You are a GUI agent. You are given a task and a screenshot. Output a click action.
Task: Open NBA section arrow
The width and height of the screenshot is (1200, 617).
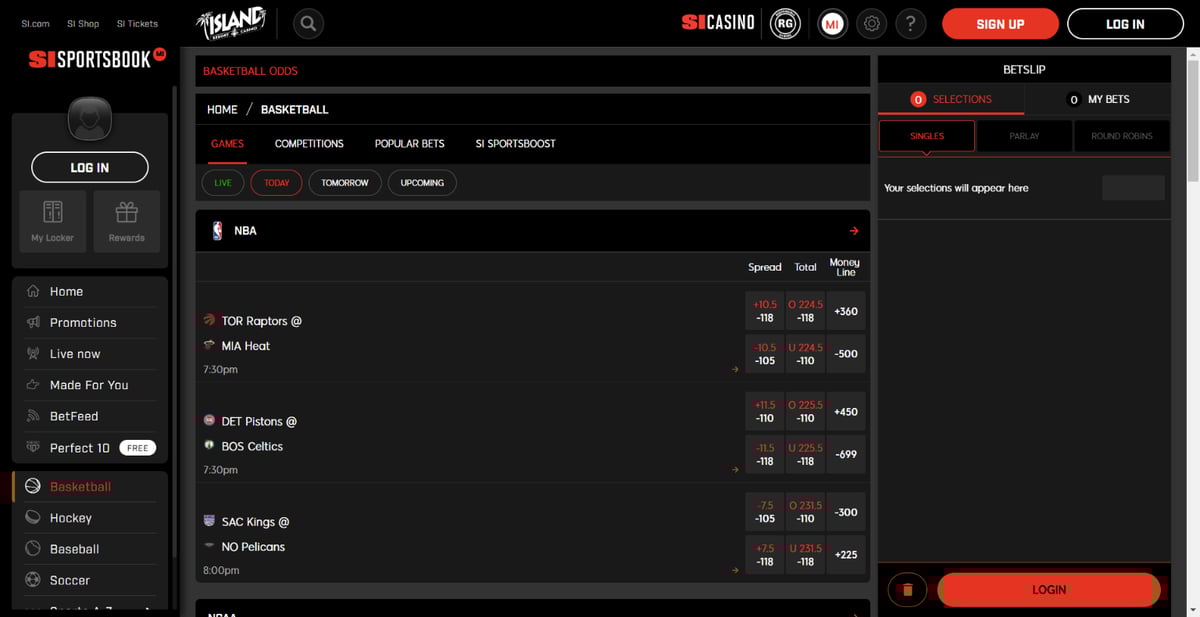pyautogui.click(x=853, y=231)
